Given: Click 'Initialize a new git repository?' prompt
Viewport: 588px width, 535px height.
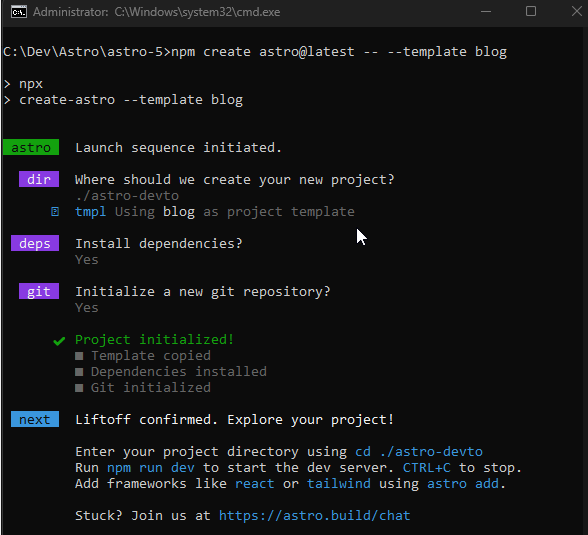Looking at the screenshot, I should point(203,291).
